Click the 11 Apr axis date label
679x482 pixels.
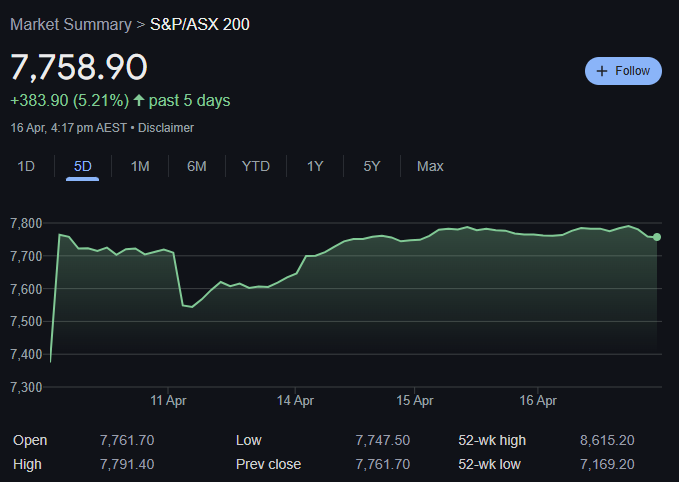pyautogui.click(x=168, y=400)
